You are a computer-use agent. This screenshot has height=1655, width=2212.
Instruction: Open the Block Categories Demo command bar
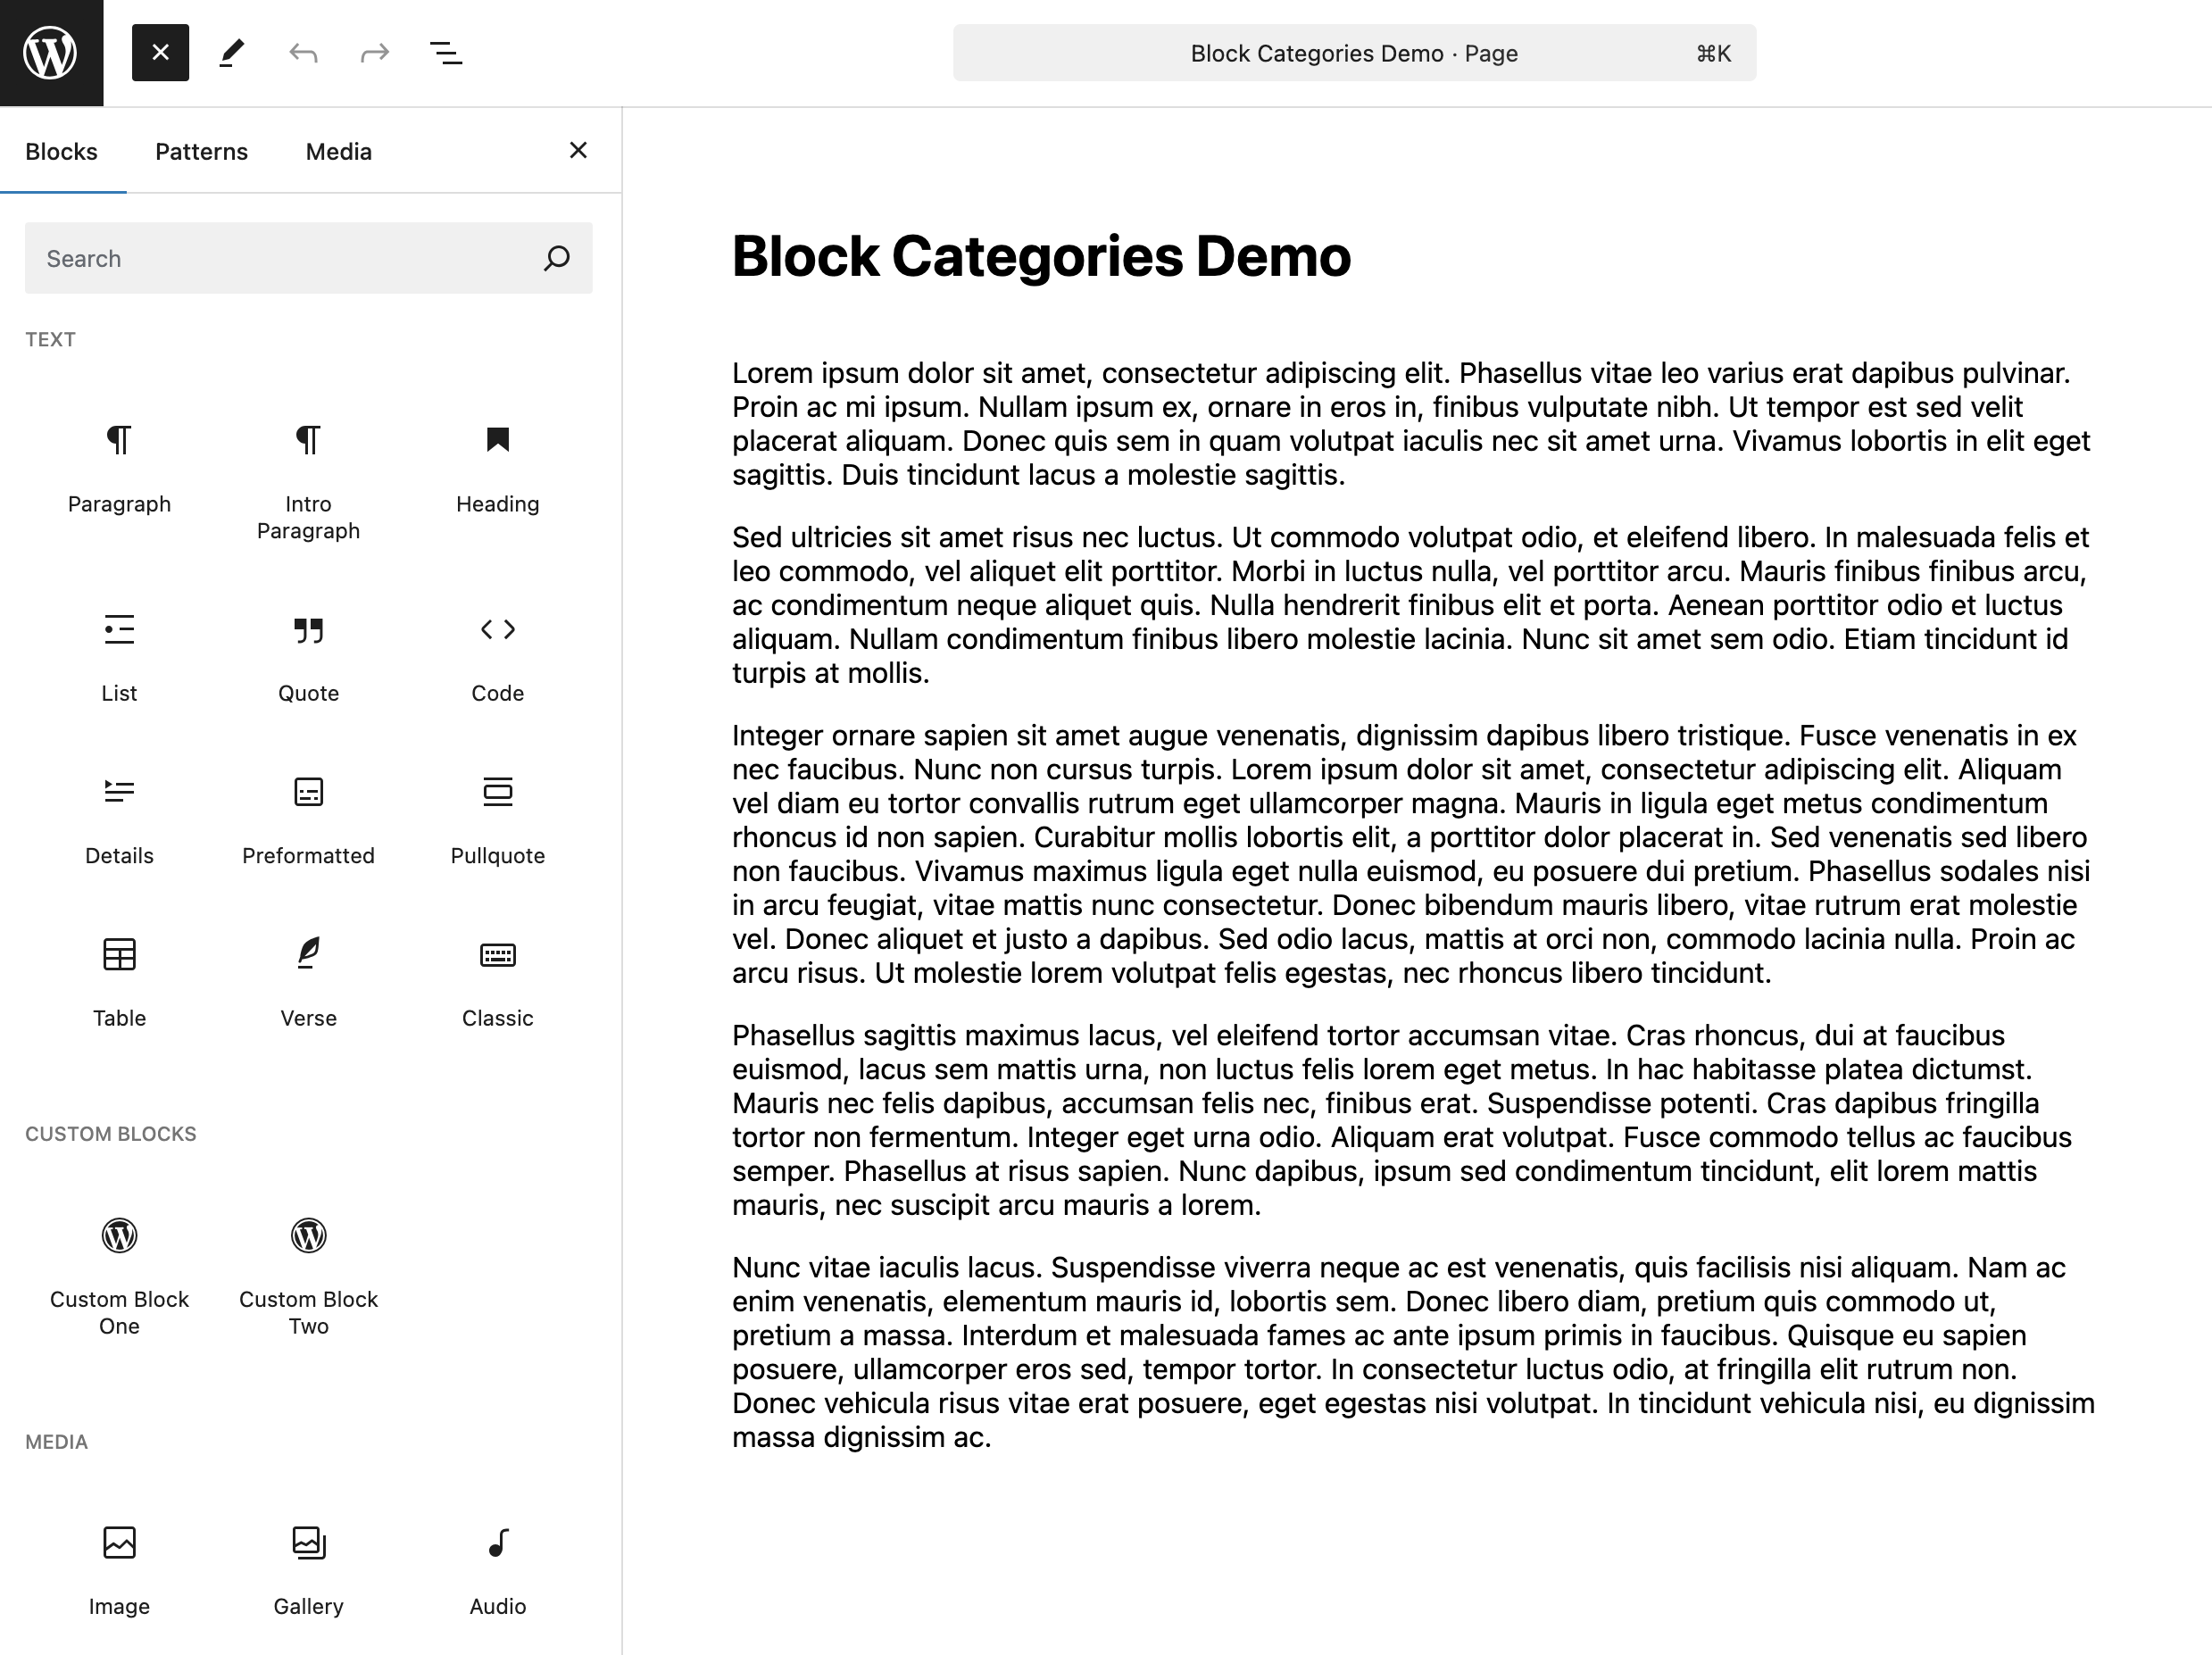1354,53
